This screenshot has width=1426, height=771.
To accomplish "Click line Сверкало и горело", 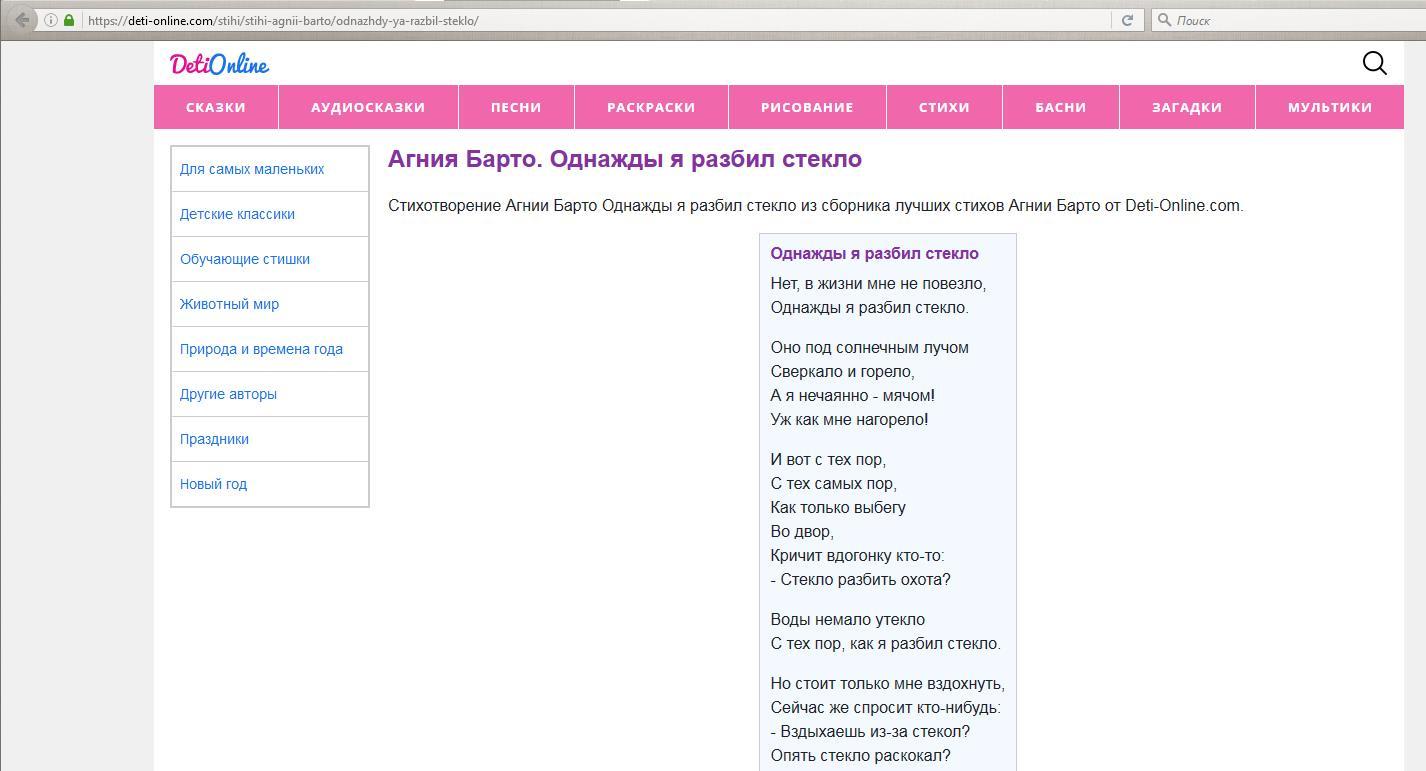I will point(843,372).
